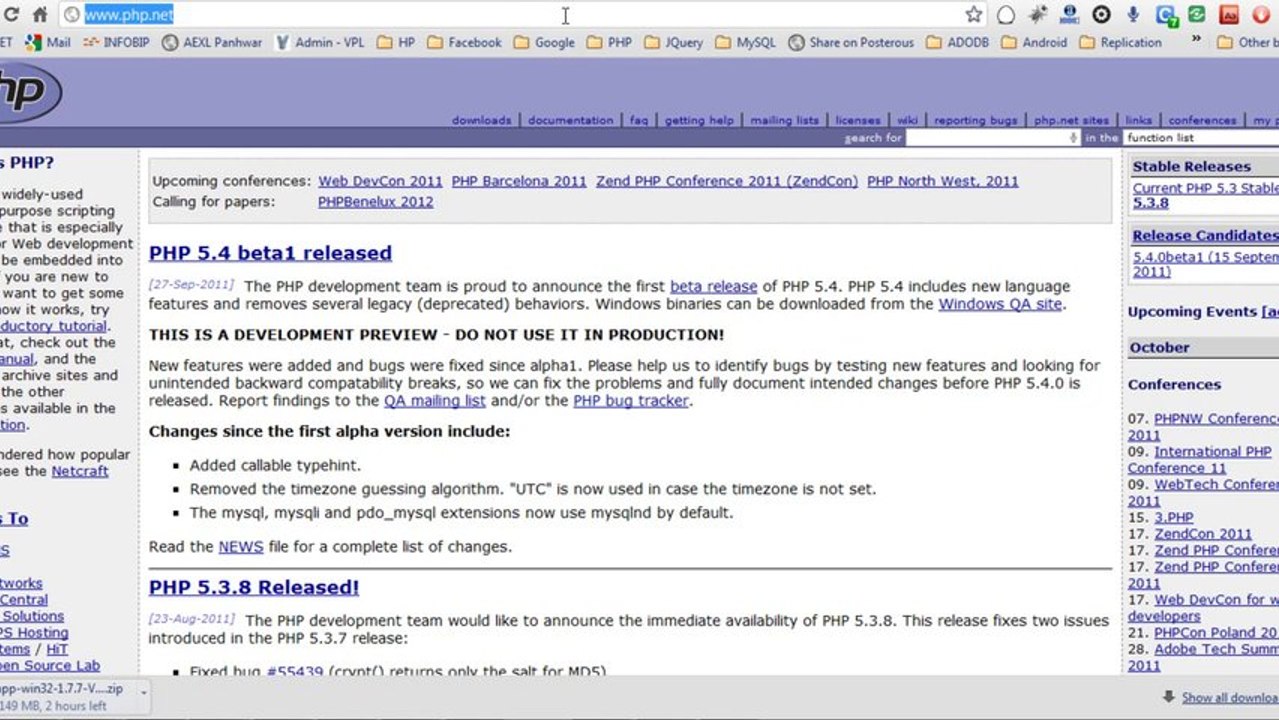Open the QA mailing list link
The image size is (1279, 720).
[x=434, y=400]
